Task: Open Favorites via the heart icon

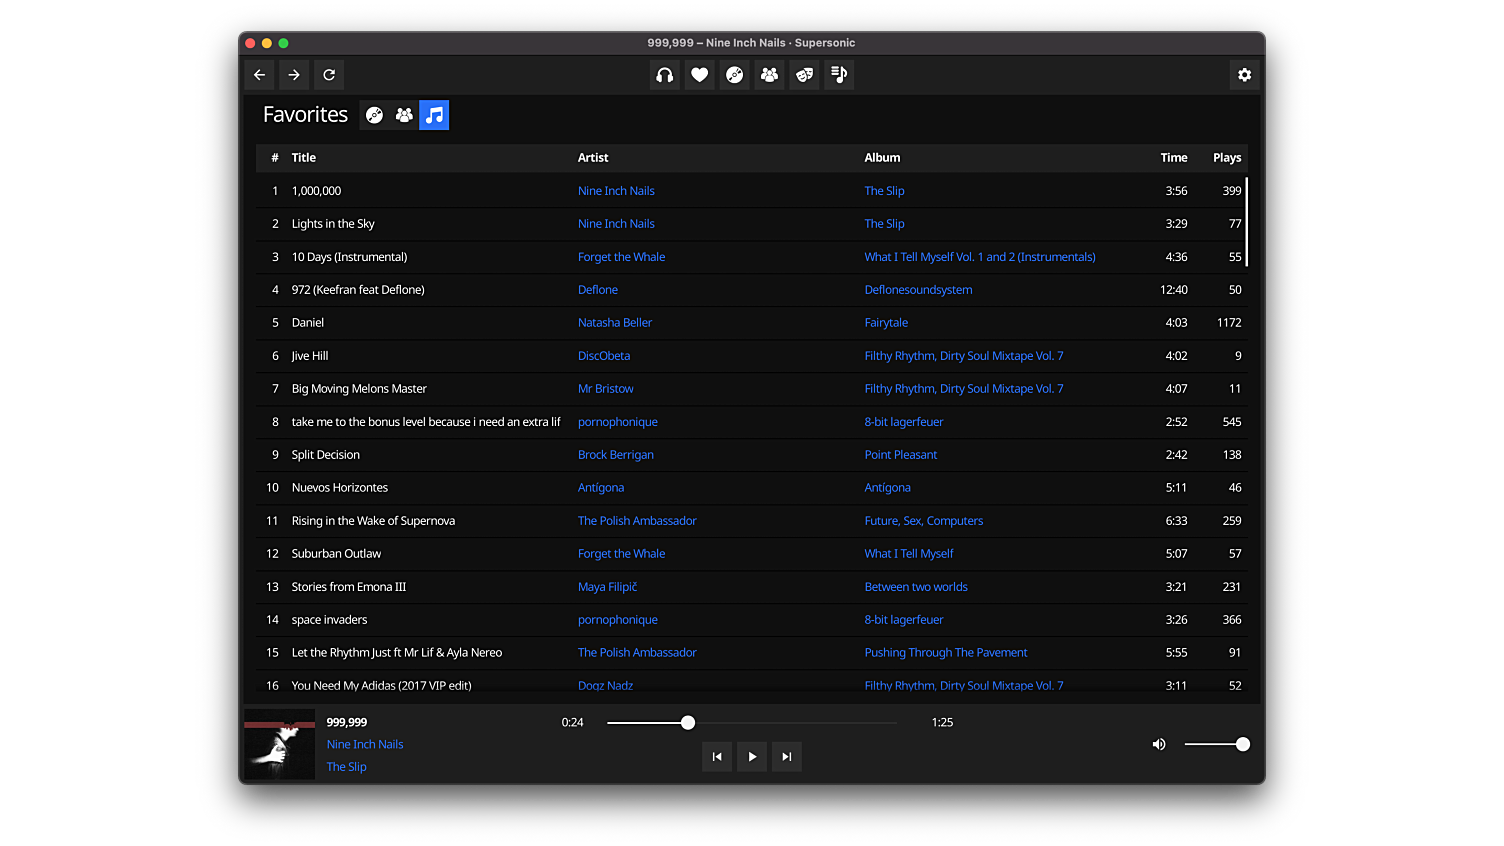Action: tap(700, 75)
